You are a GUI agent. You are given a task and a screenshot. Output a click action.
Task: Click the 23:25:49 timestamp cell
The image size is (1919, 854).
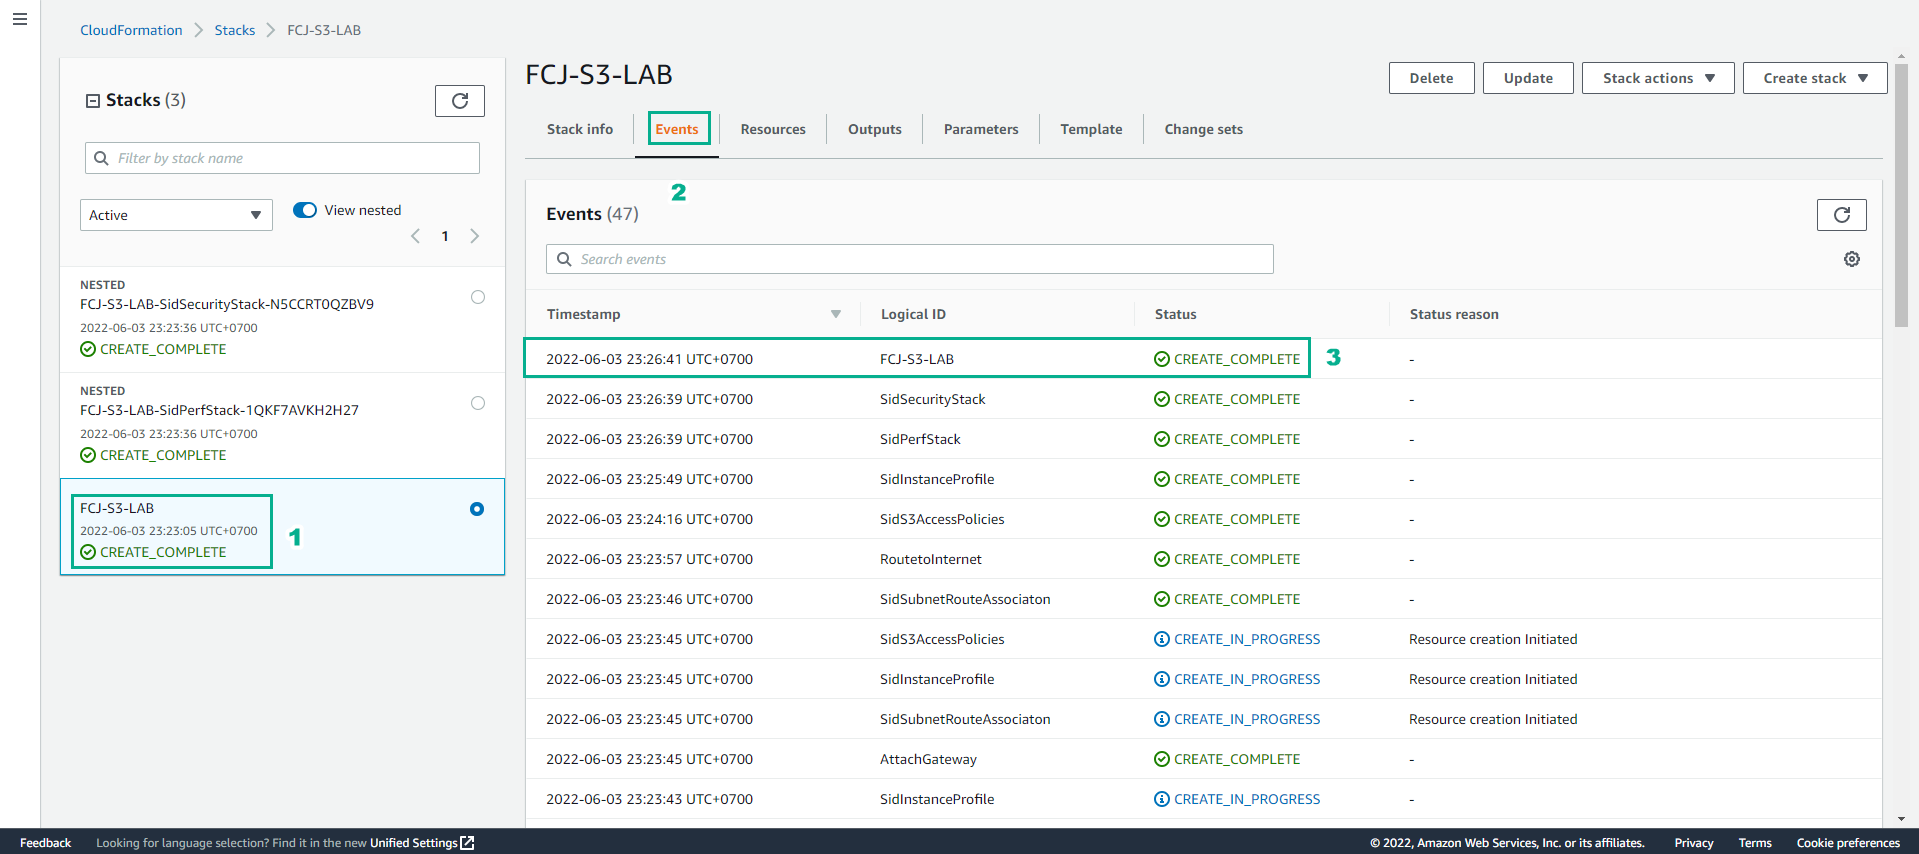click(649, 479)
